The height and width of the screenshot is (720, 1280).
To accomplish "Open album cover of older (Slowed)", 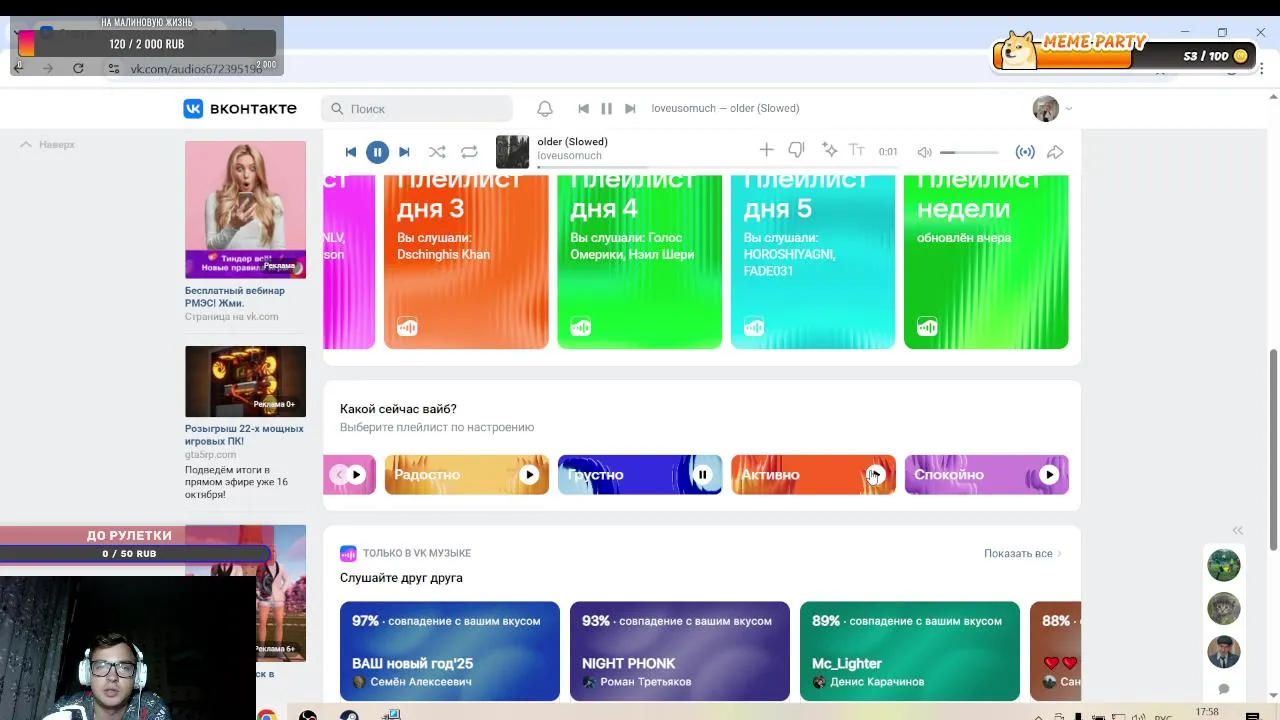I will [512, 152].
